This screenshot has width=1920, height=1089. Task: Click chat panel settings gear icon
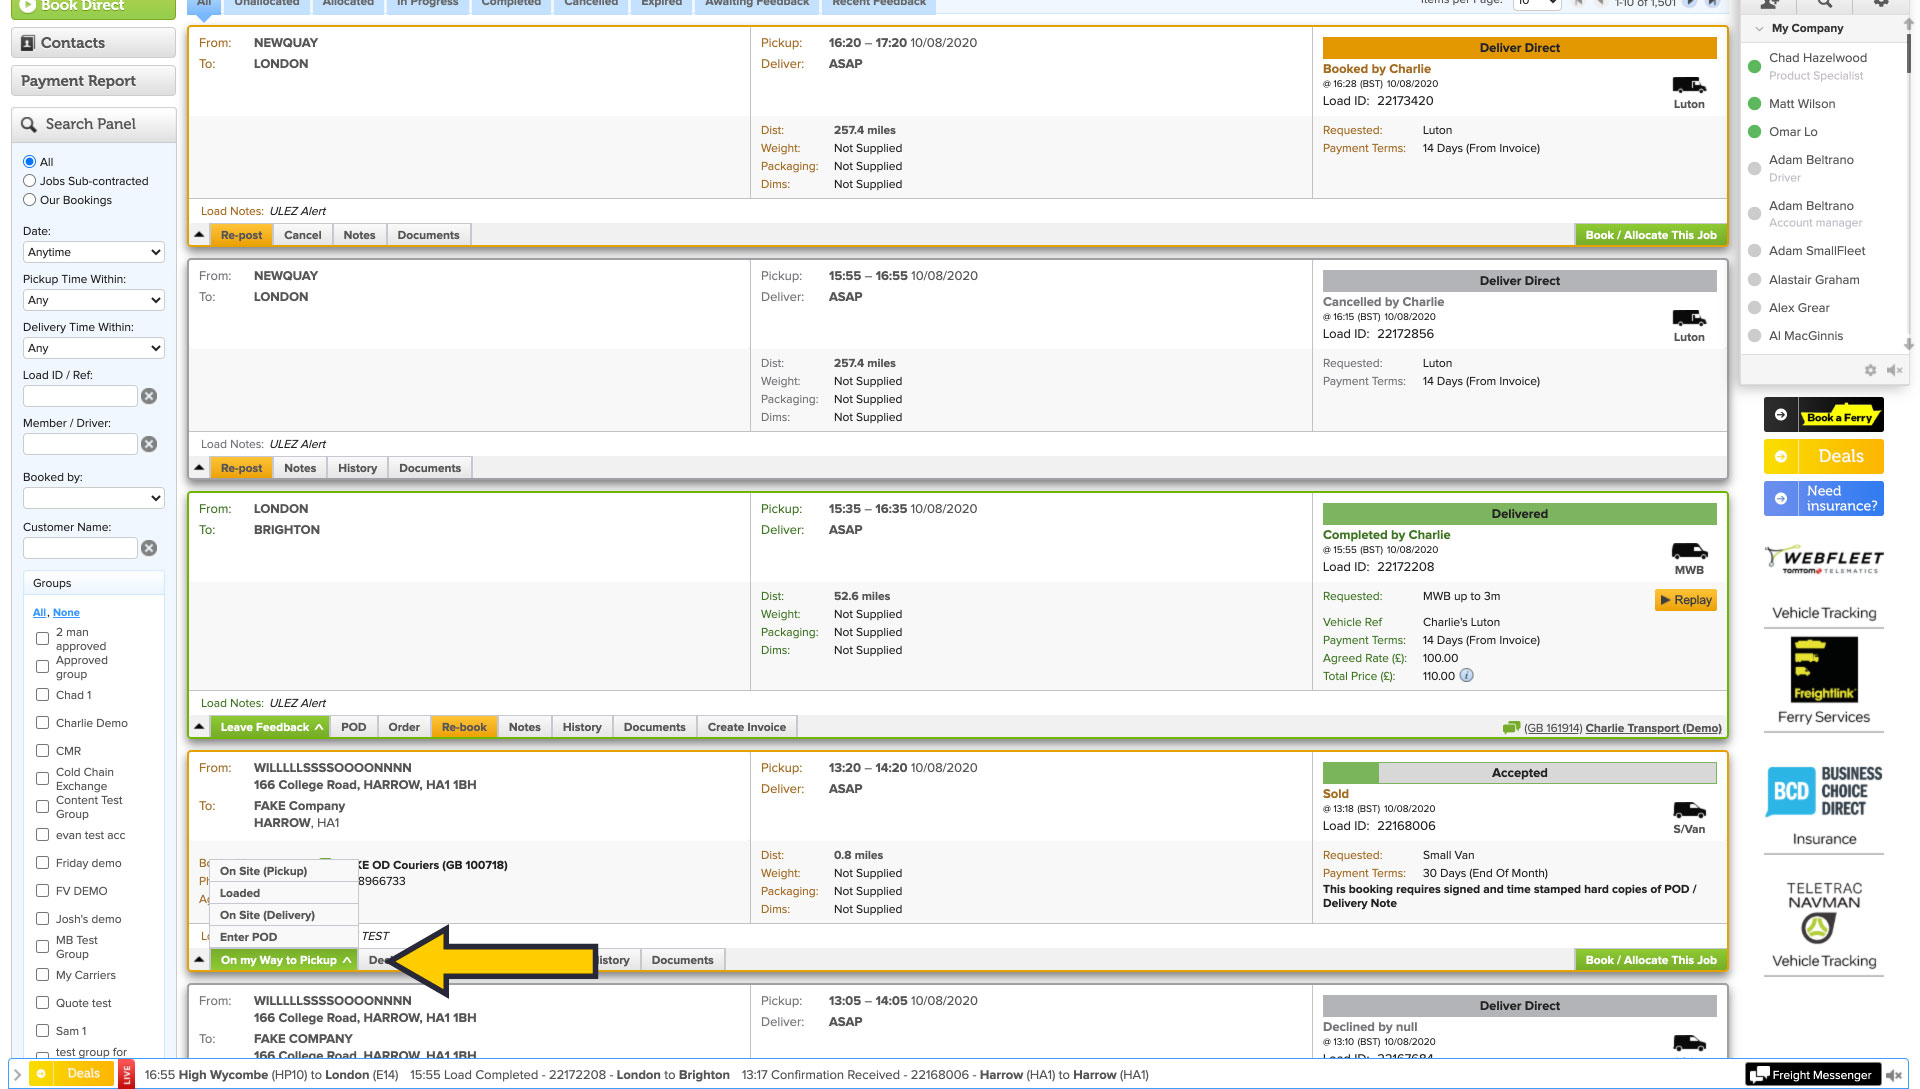click(x=1870, y=370)
